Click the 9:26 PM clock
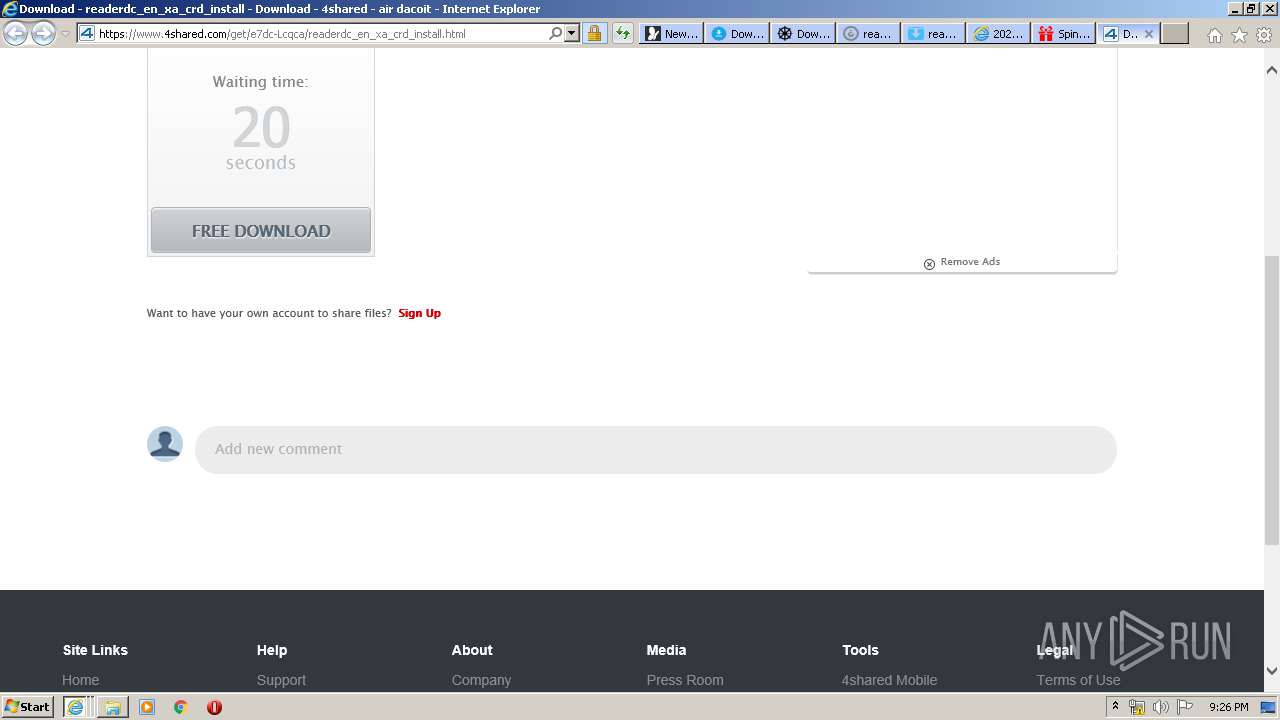The image size is (1280, 720). point(1228,707)
